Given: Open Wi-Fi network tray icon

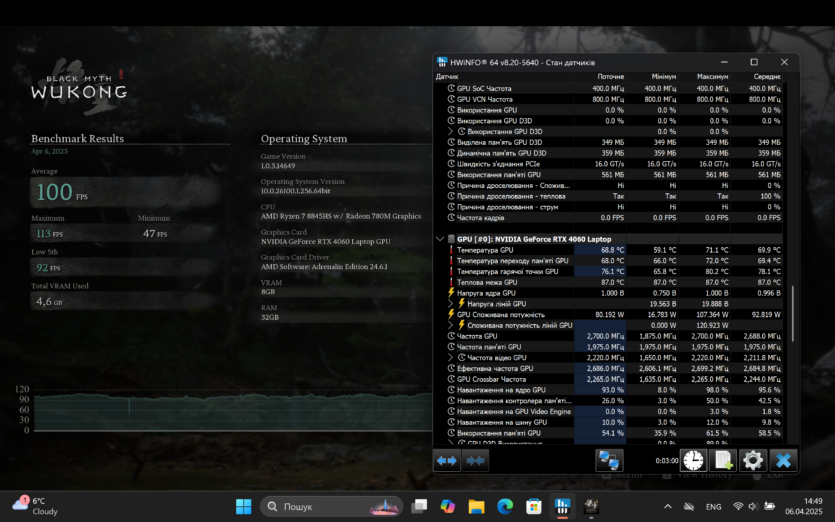Looking at the screenshot, I should pyautogui.click(x=738, y=507).
